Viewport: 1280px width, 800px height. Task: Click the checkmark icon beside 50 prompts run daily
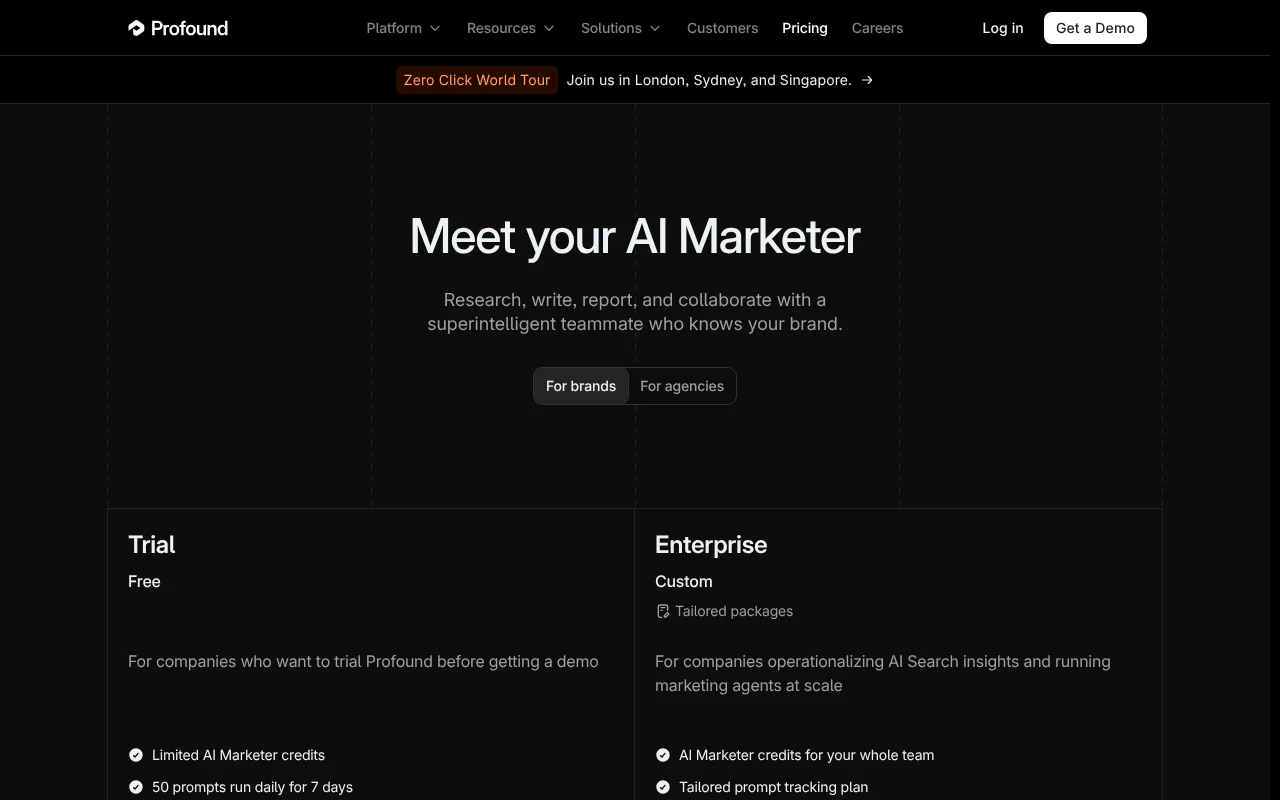point(136,787)
